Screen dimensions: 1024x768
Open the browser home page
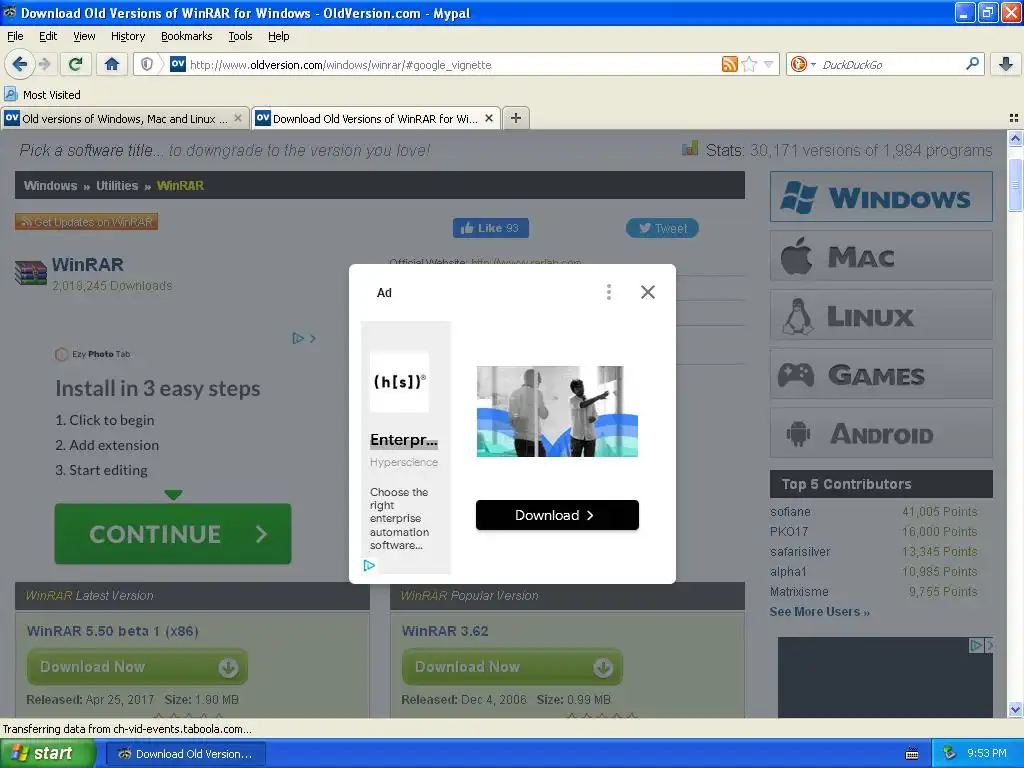tap(112, 64)
